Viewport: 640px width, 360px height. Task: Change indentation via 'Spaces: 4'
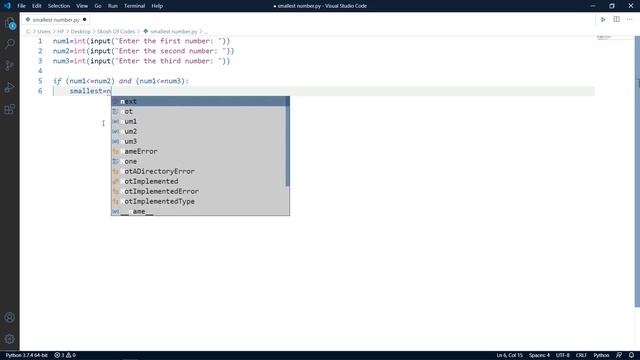point(539,355)
